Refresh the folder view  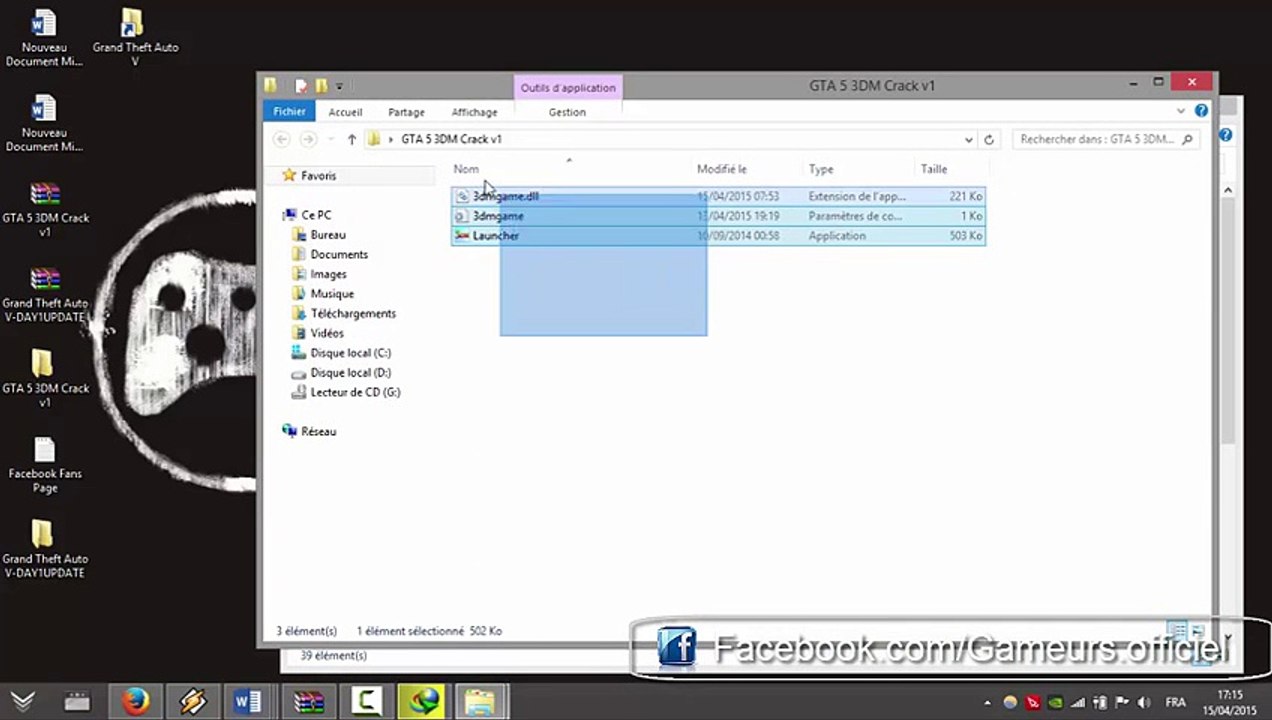point(989,140)
